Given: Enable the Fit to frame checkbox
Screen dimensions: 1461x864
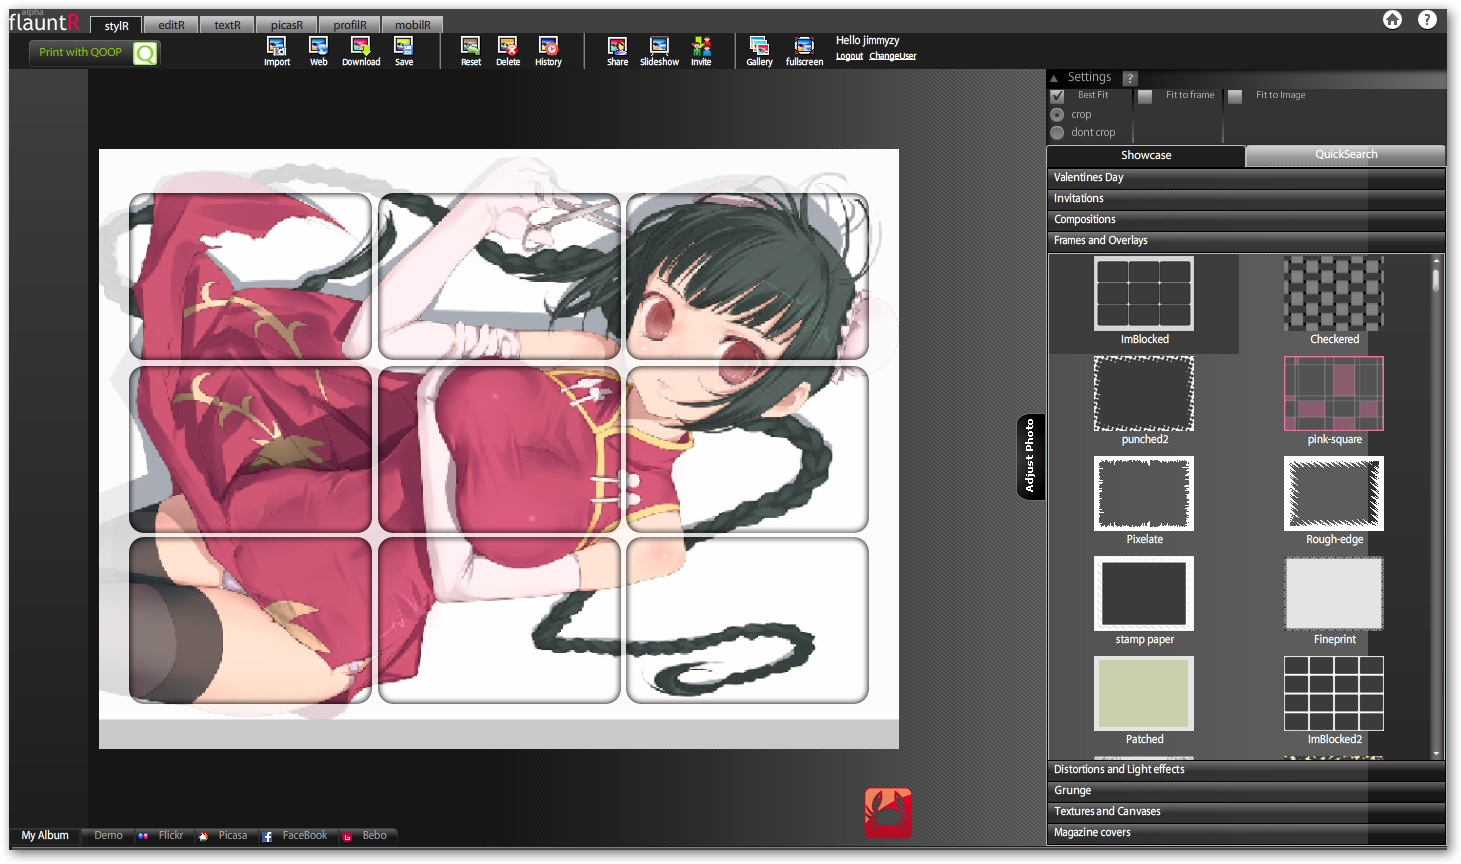Looking at the screenshot, I should pyautogui.click(x=1145, y=96).
